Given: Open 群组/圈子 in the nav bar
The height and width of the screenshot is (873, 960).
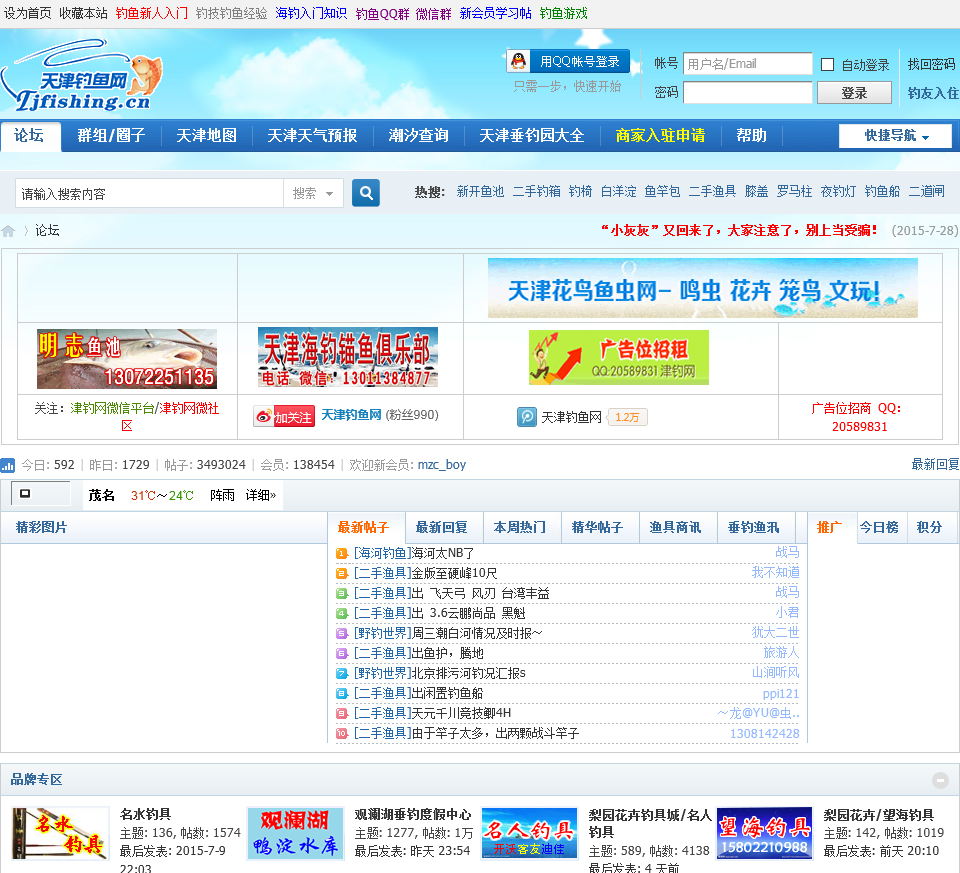Looking at the screenshot, I should [x=111, y=136].
